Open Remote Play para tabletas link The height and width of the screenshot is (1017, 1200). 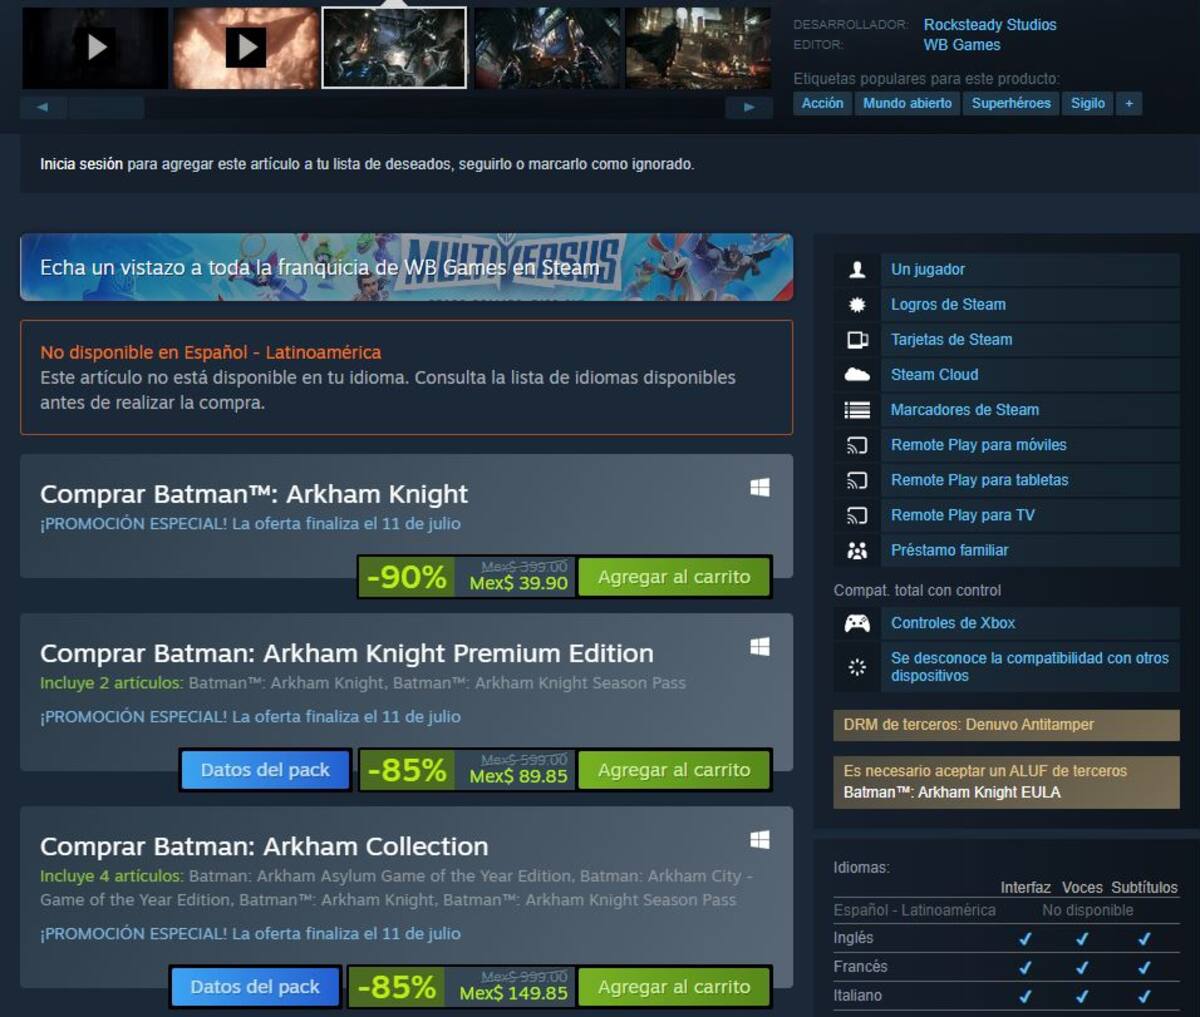pyautogui.click(x=980, y=480)
